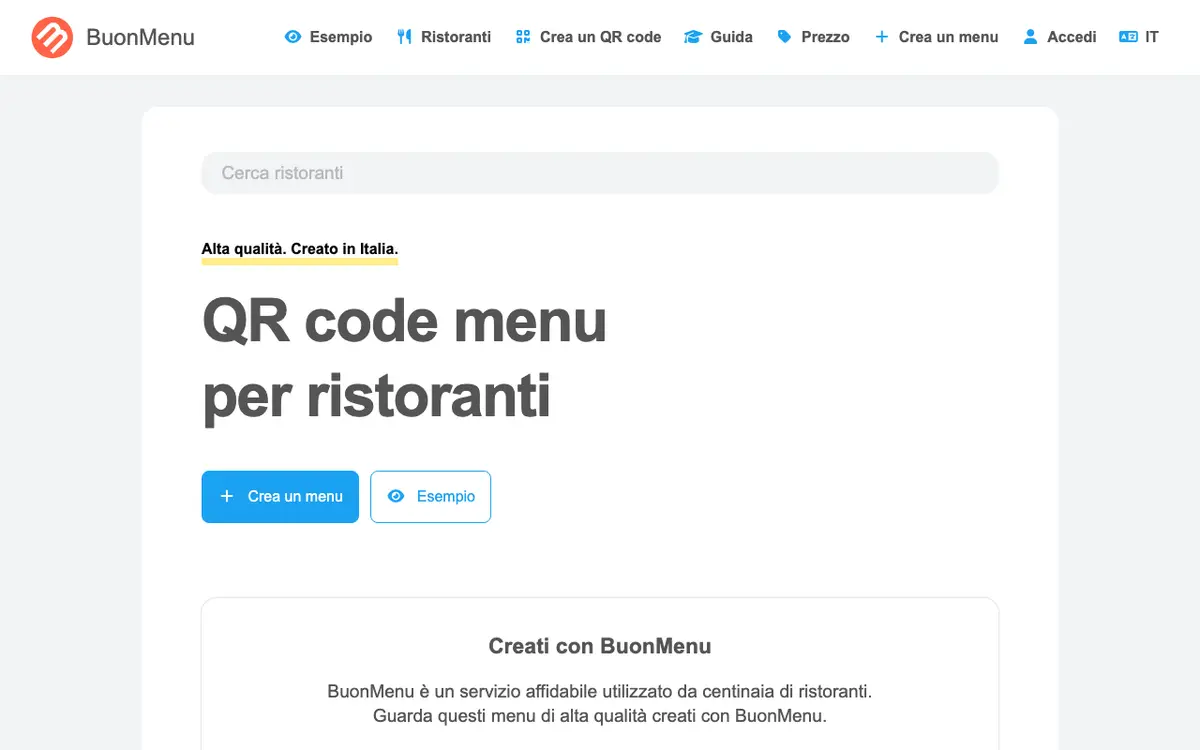Viewport: 1200px width, 750px height.
Task: Click the price tag Prezzo icon
Action: click(784, 37)
